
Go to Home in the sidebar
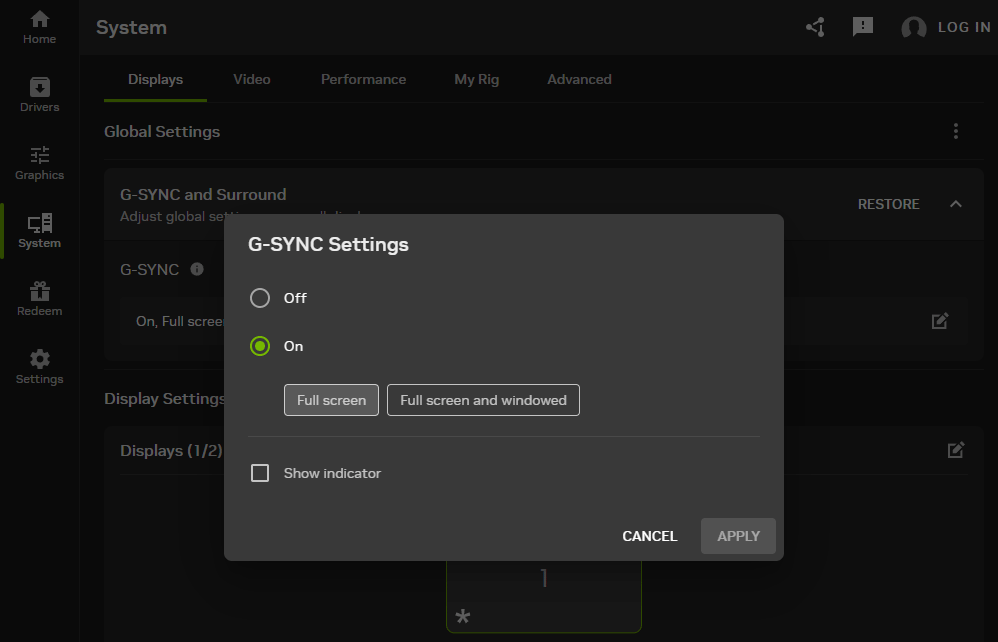[x=39, y=27]
